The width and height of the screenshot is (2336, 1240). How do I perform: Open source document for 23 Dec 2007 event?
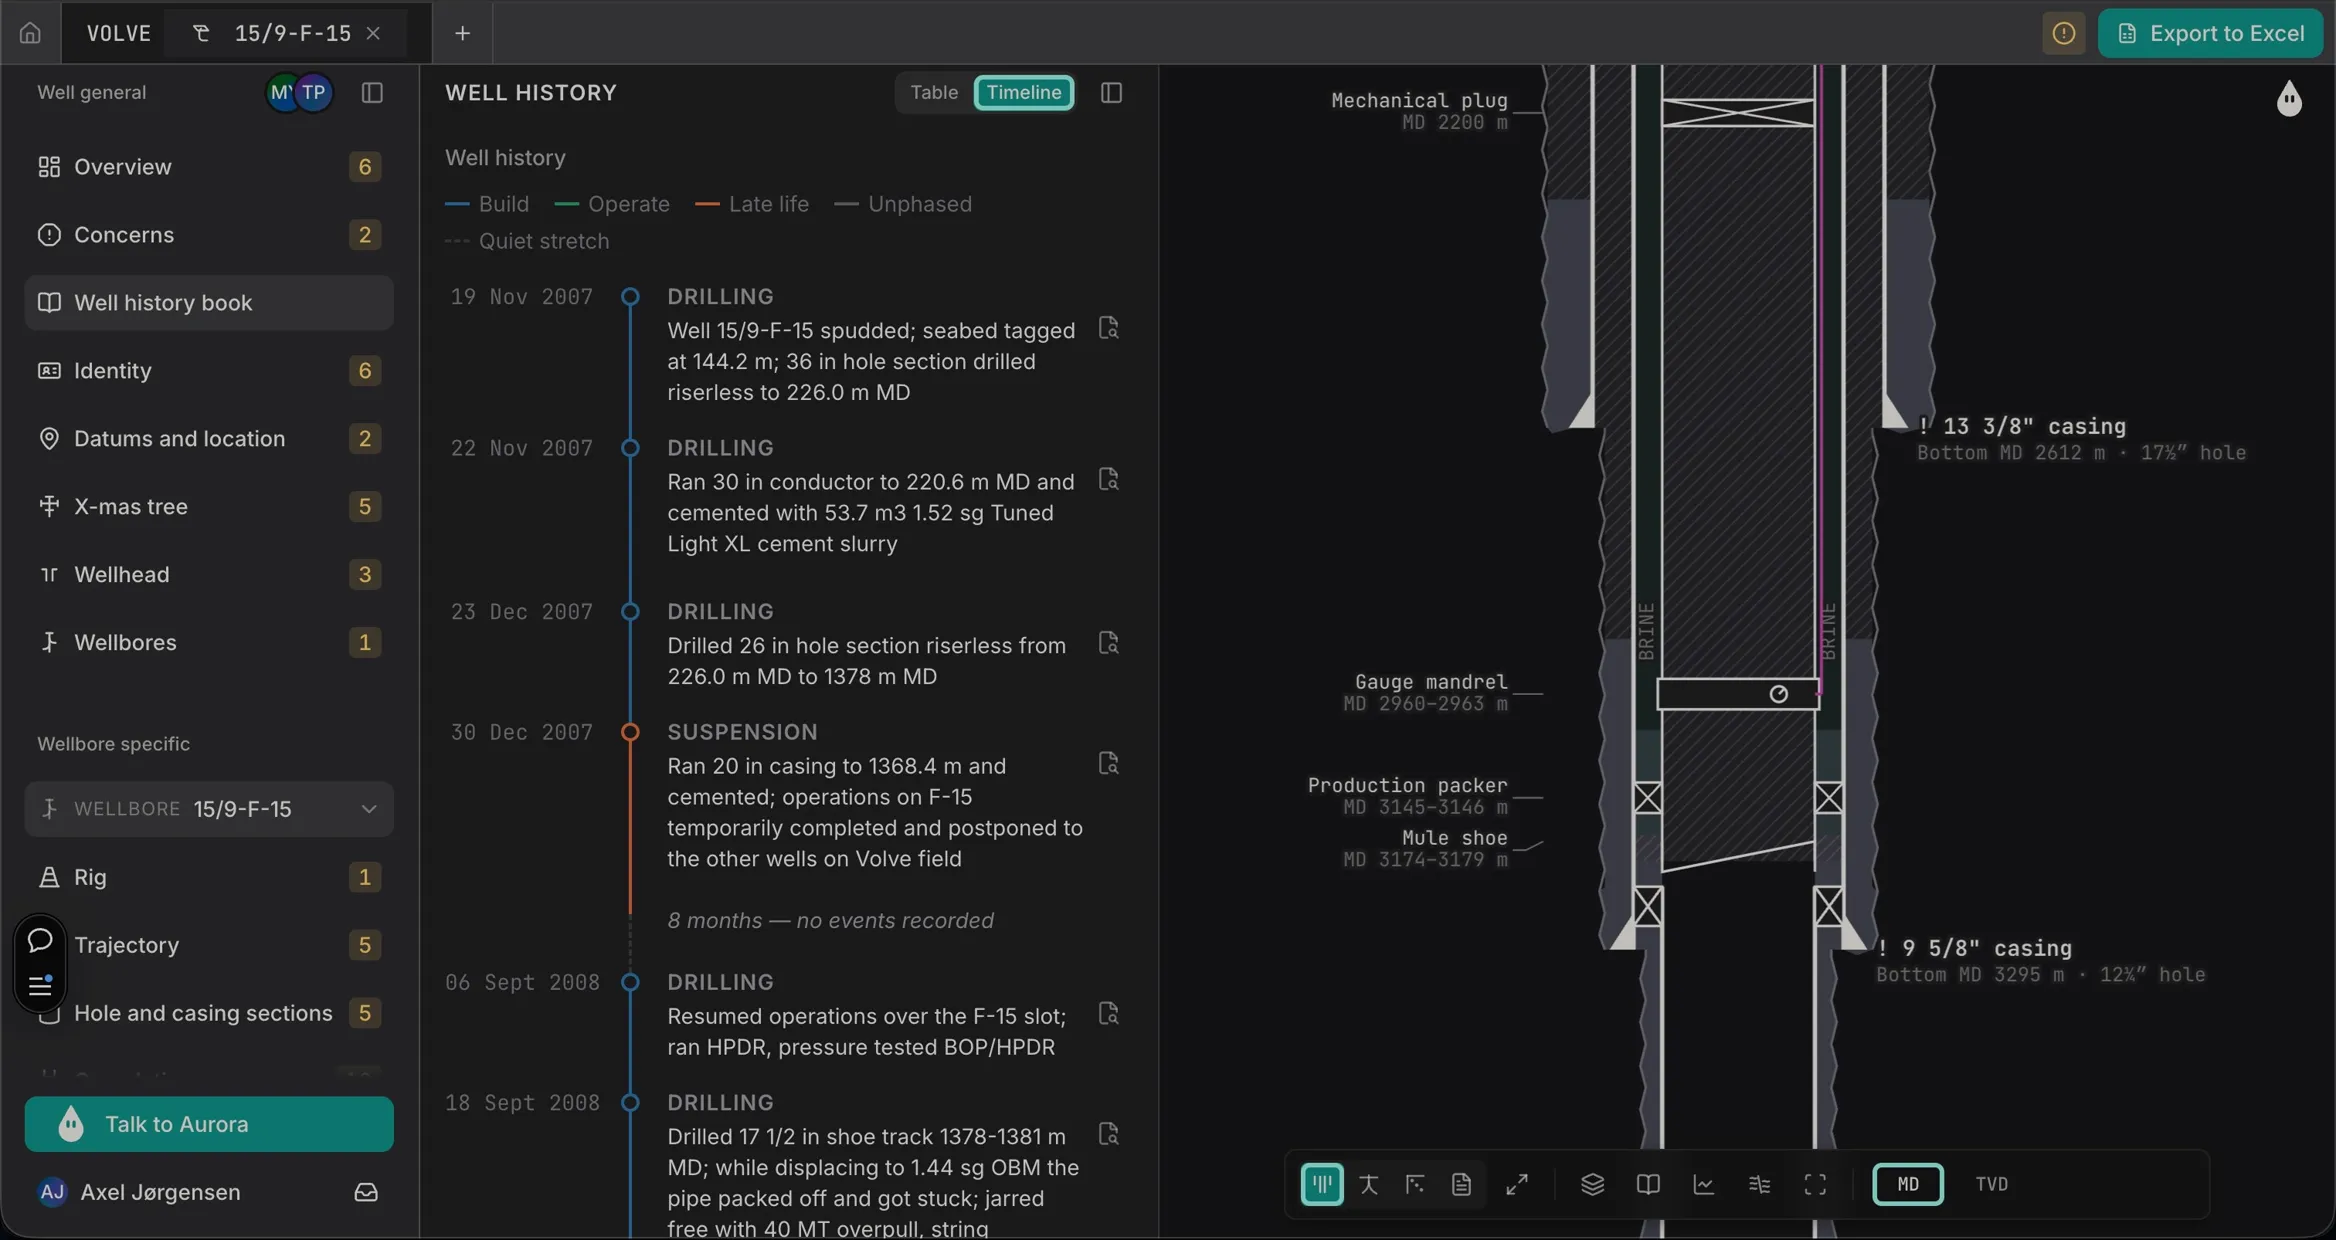pos(1108,643)
